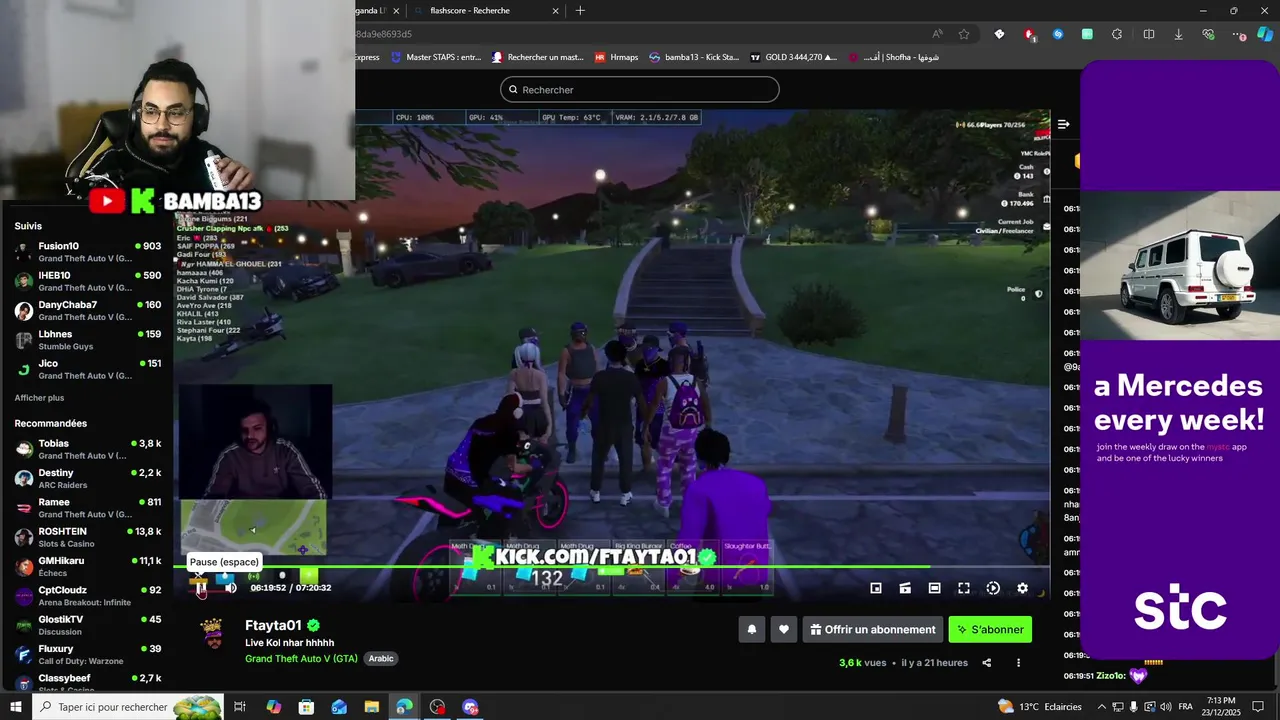Expand followed channels with Afficher plus

[x=39, y=398]
